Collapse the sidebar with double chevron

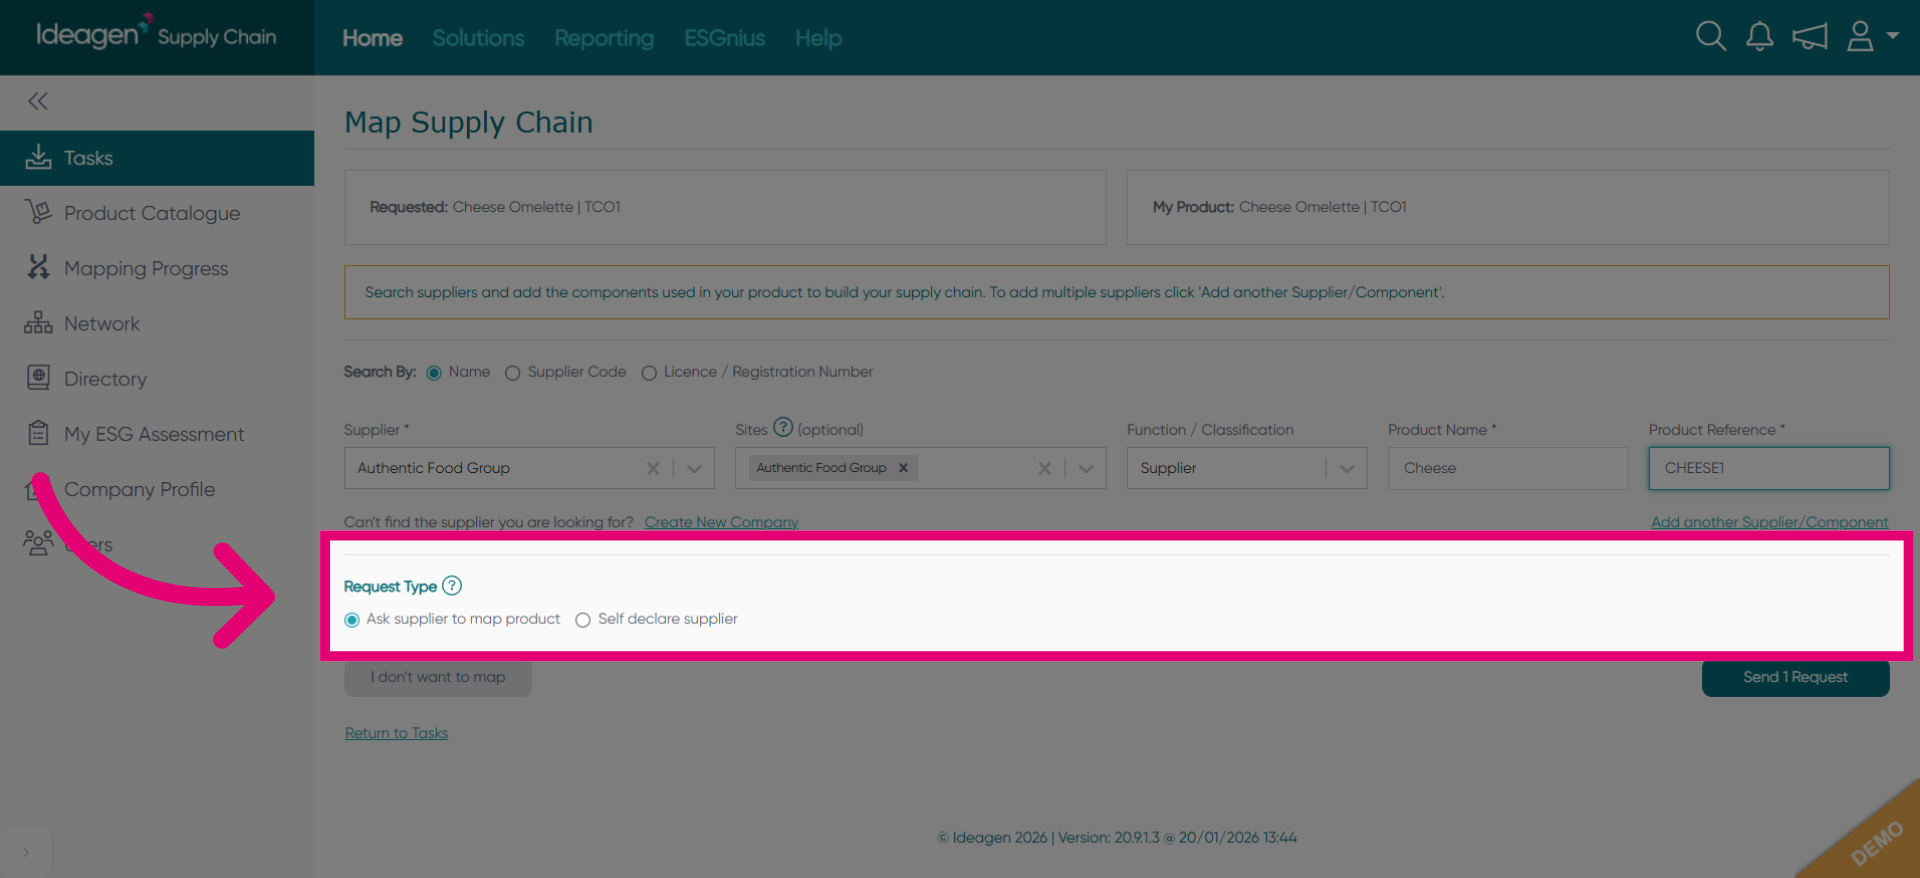click(x=38, y=101)
